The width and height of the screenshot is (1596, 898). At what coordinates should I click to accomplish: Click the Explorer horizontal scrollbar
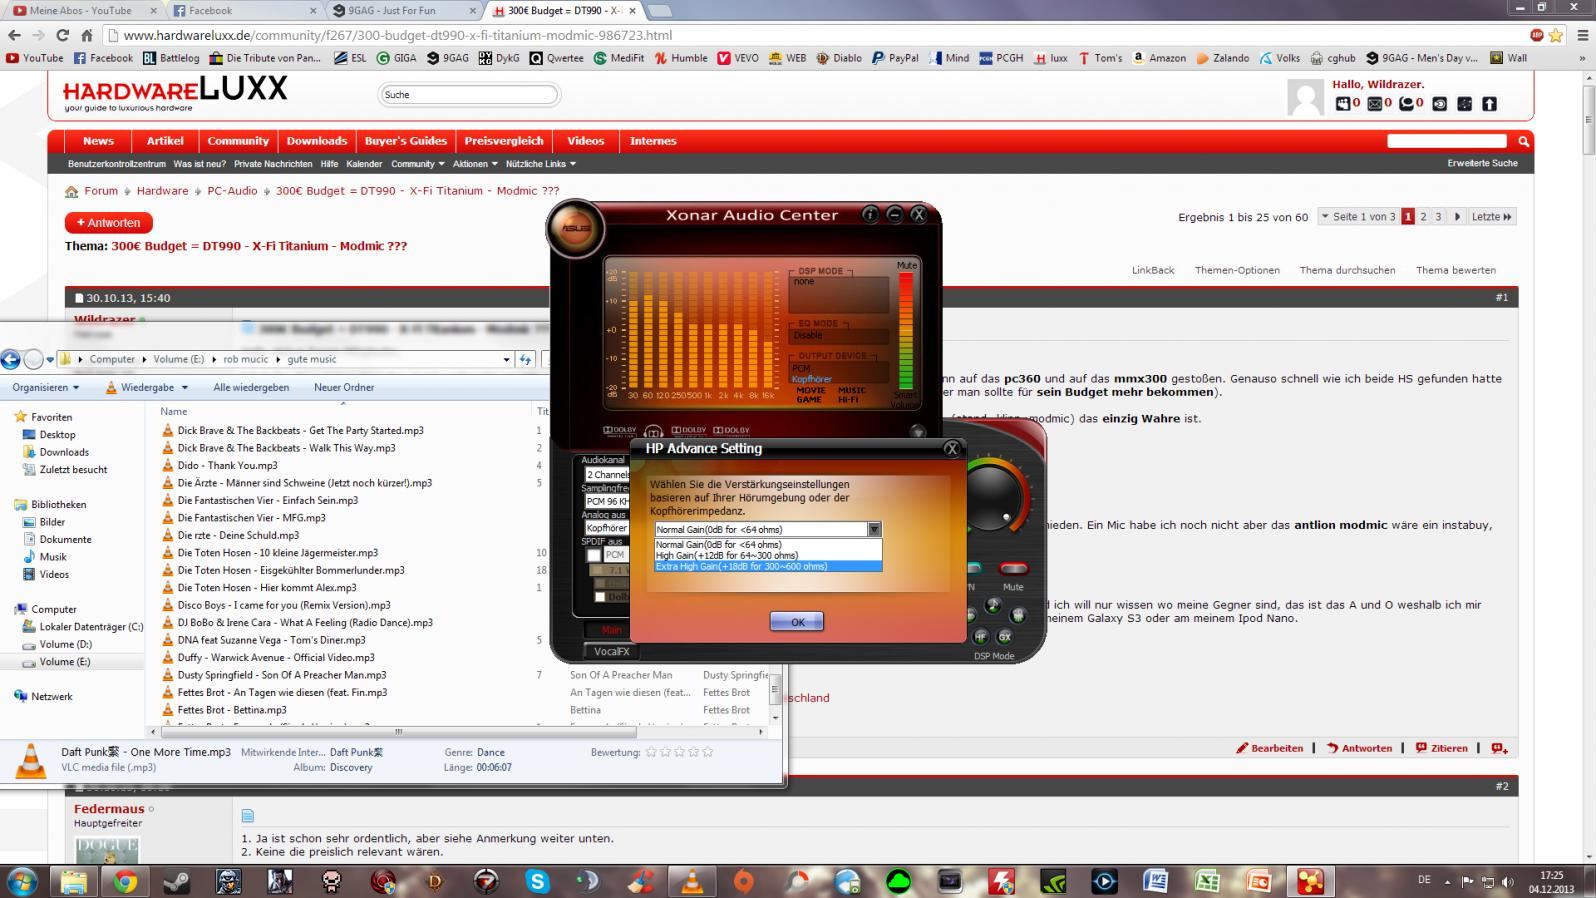(398, 732)
